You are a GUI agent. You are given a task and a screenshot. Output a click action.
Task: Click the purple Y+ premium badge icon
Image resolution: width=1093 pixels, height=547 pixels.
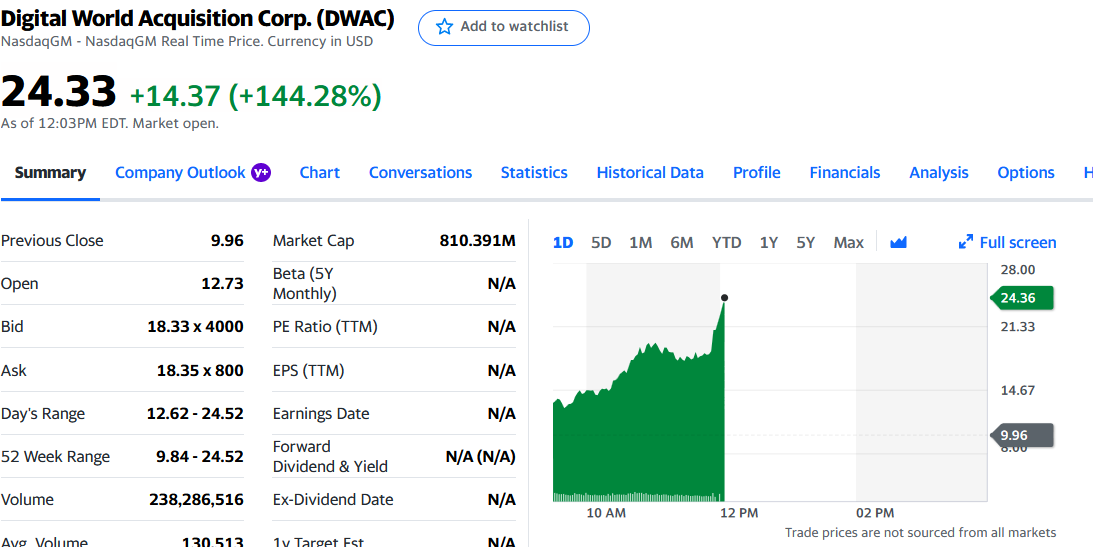tap(261, 172)
